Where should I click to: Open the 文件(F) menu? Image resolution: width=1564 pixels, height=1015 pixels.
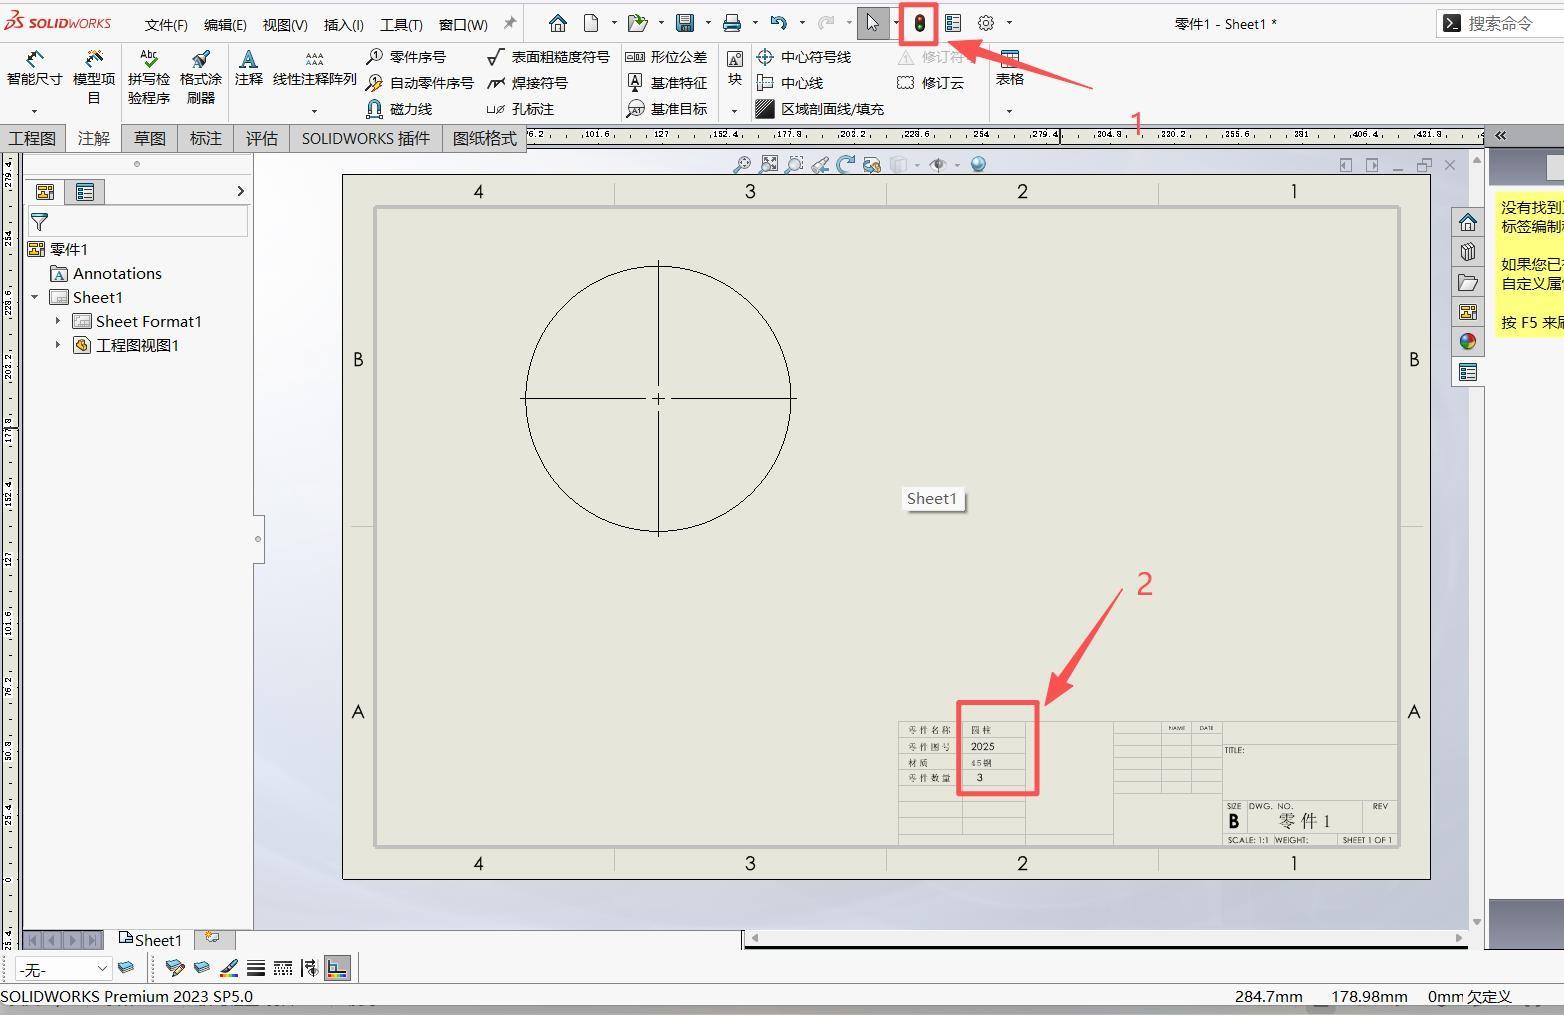pos(166,25)
